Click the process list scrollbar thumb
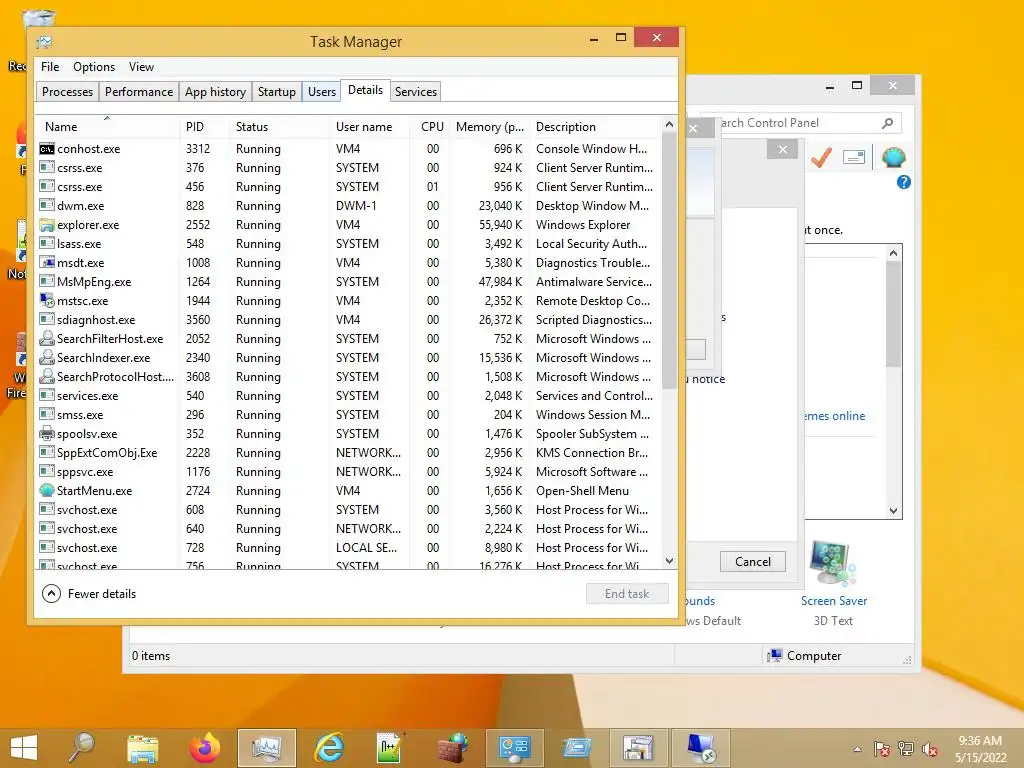Screen dimensions: 1024x768 (669, 259)
